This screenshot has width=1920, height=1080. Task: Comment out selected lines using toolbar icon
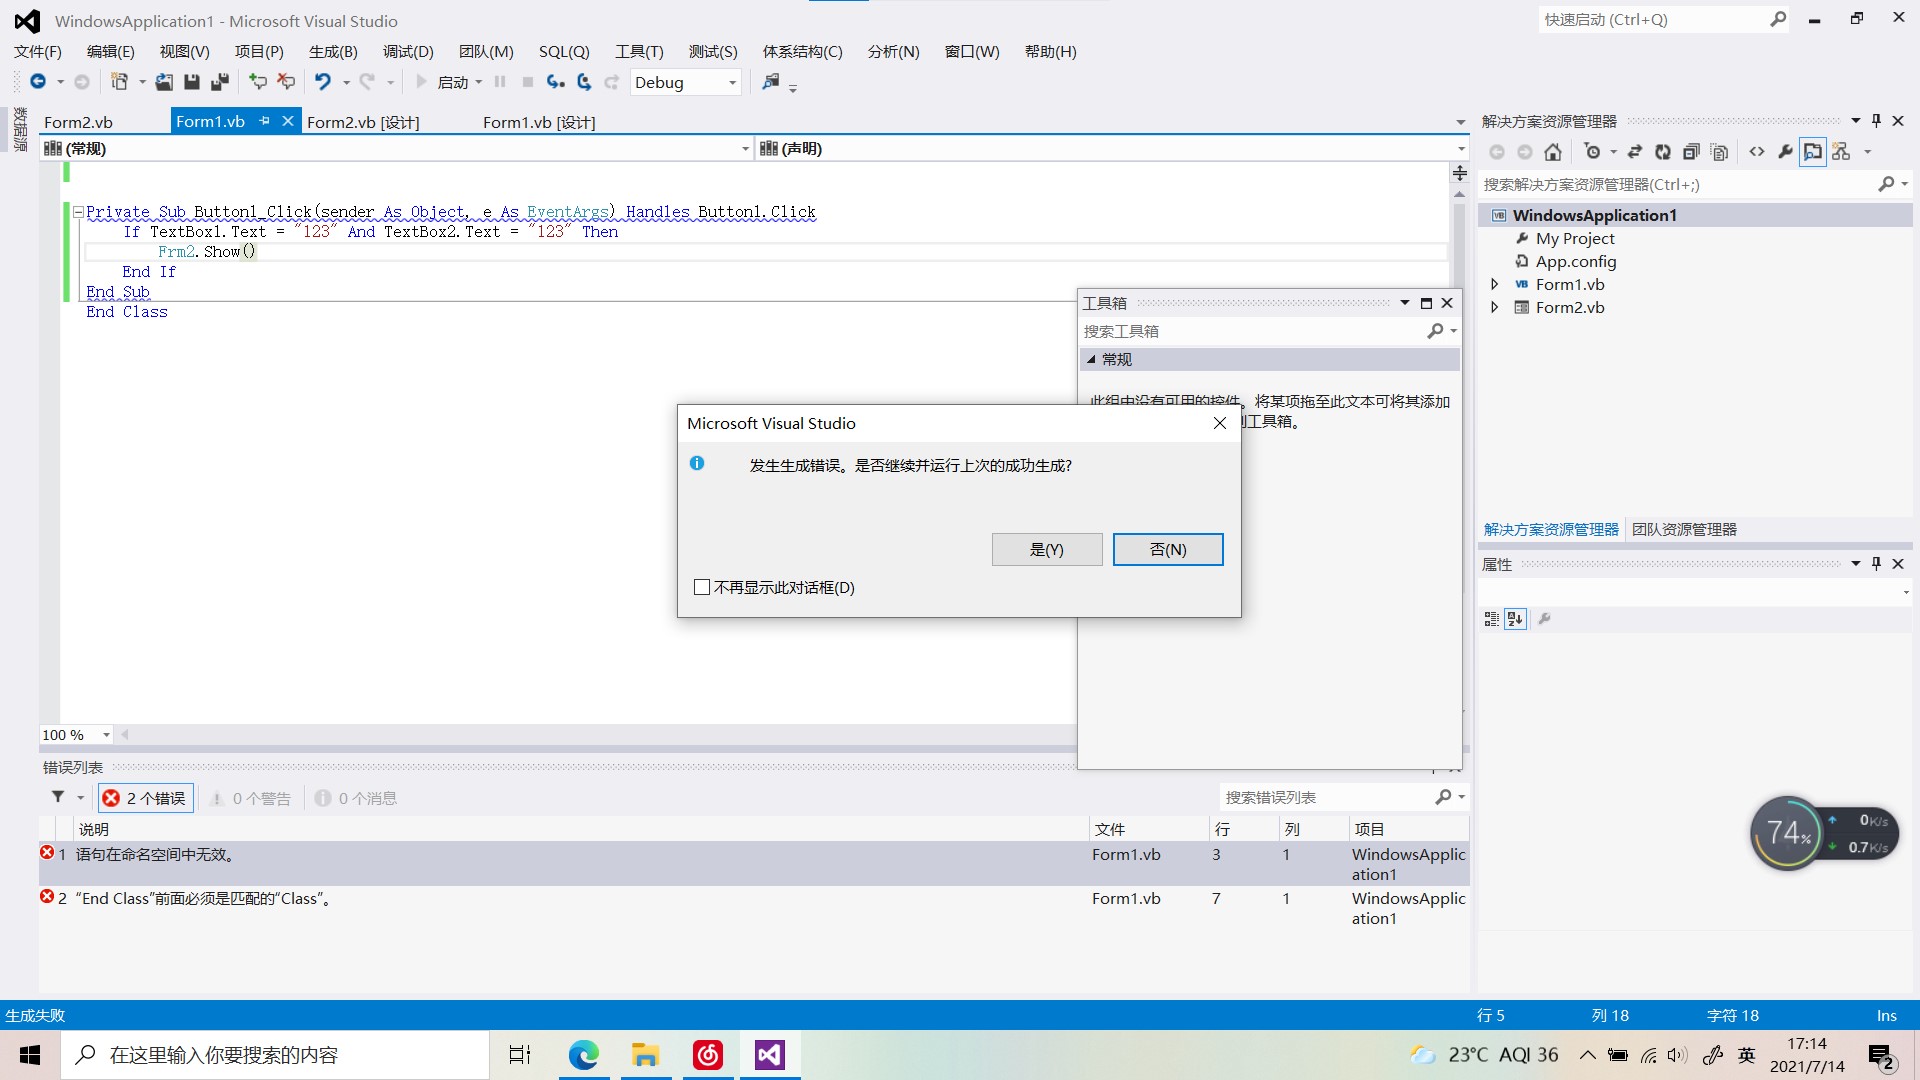tap(258, 82)
